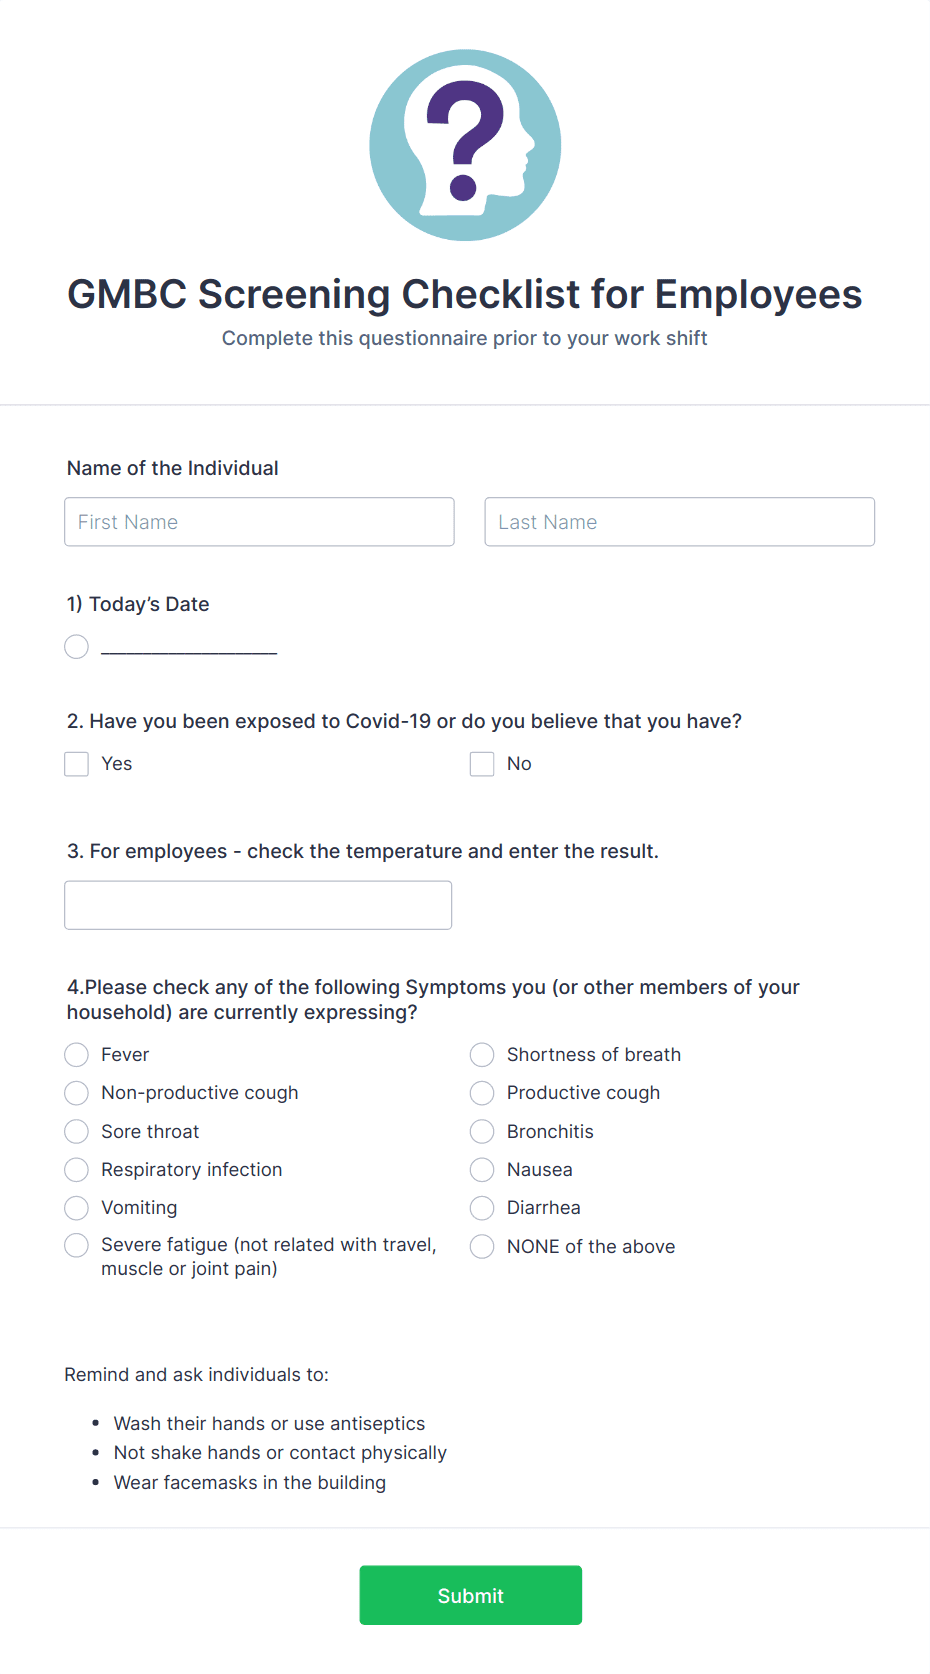Select the Vomiting symptom
This screenshot has height=1674, width=930.
pos(76,1207)
